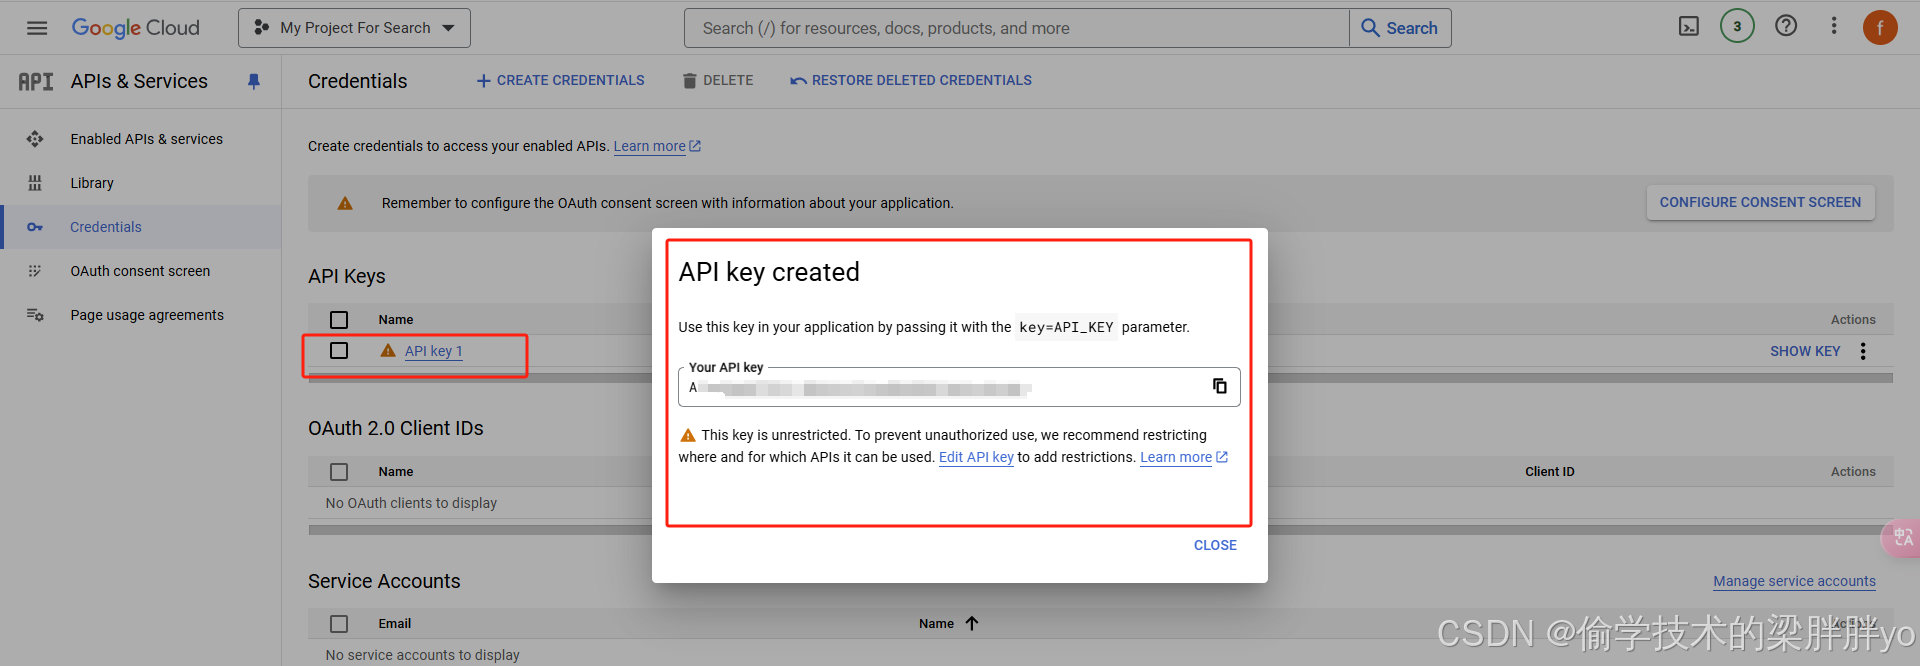Screen dimensions: 1920x666
Task: Click RESTORE DELETED CREDENTIALS
Action: (x=911, y=80)
